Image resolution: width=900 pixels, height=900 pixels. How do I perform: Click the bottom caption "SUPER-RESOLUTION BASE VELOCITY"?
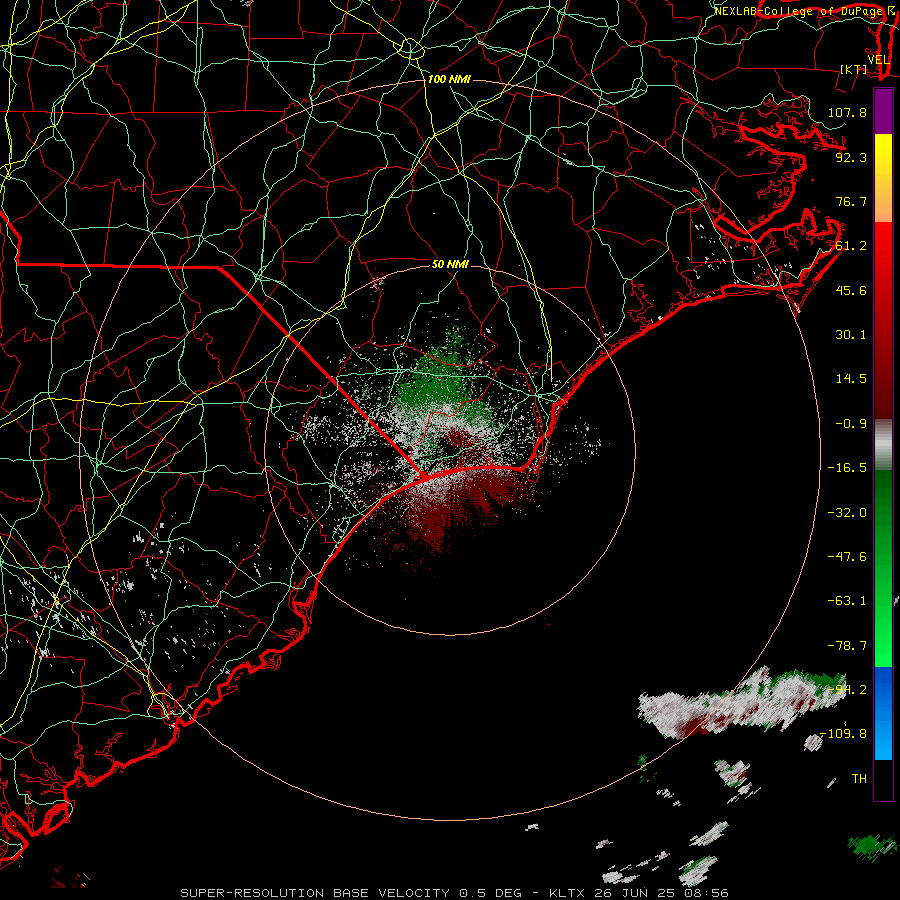click(x=315, y=893)
